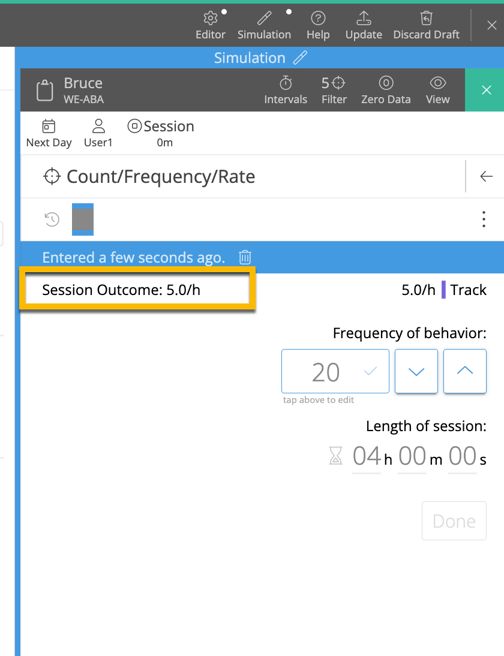Click Discard Draft trash icon
The height and width of the screenshot is (656, 504).
pos(426,18)
